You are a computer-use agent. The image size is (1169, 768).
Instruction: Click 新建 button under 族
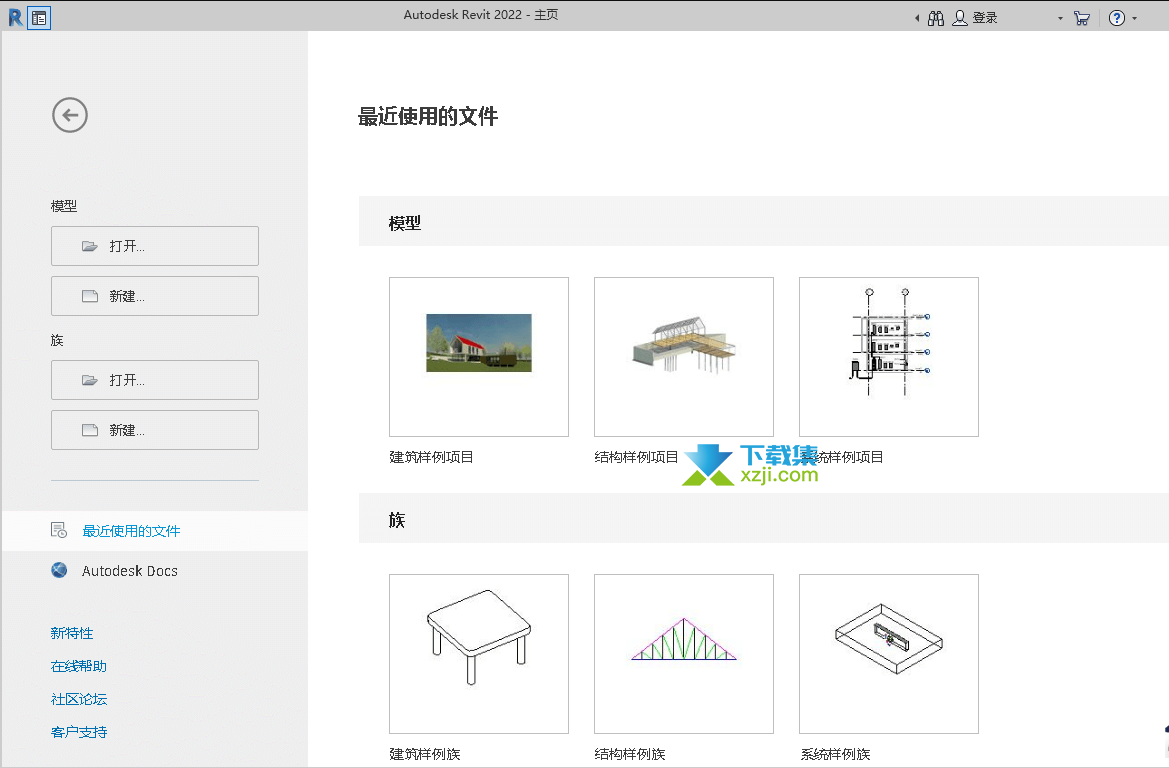point(155,430)
